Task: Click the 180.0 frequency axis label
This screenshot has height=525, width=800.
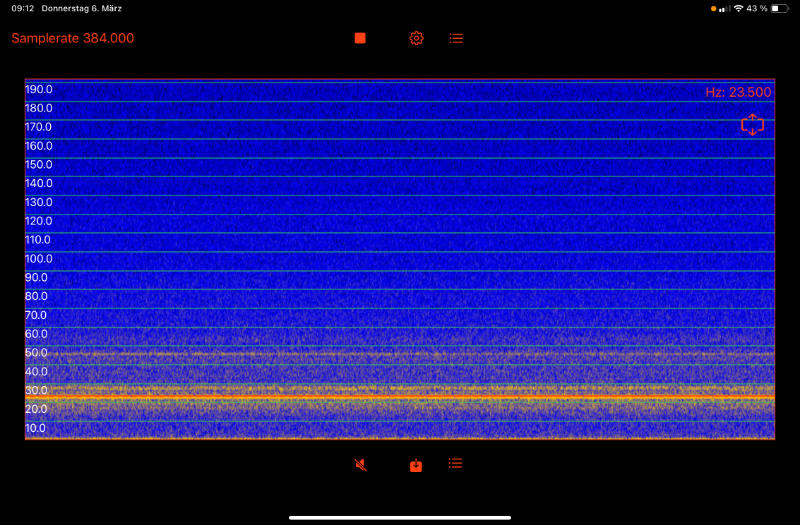Action: pos(39,108)
